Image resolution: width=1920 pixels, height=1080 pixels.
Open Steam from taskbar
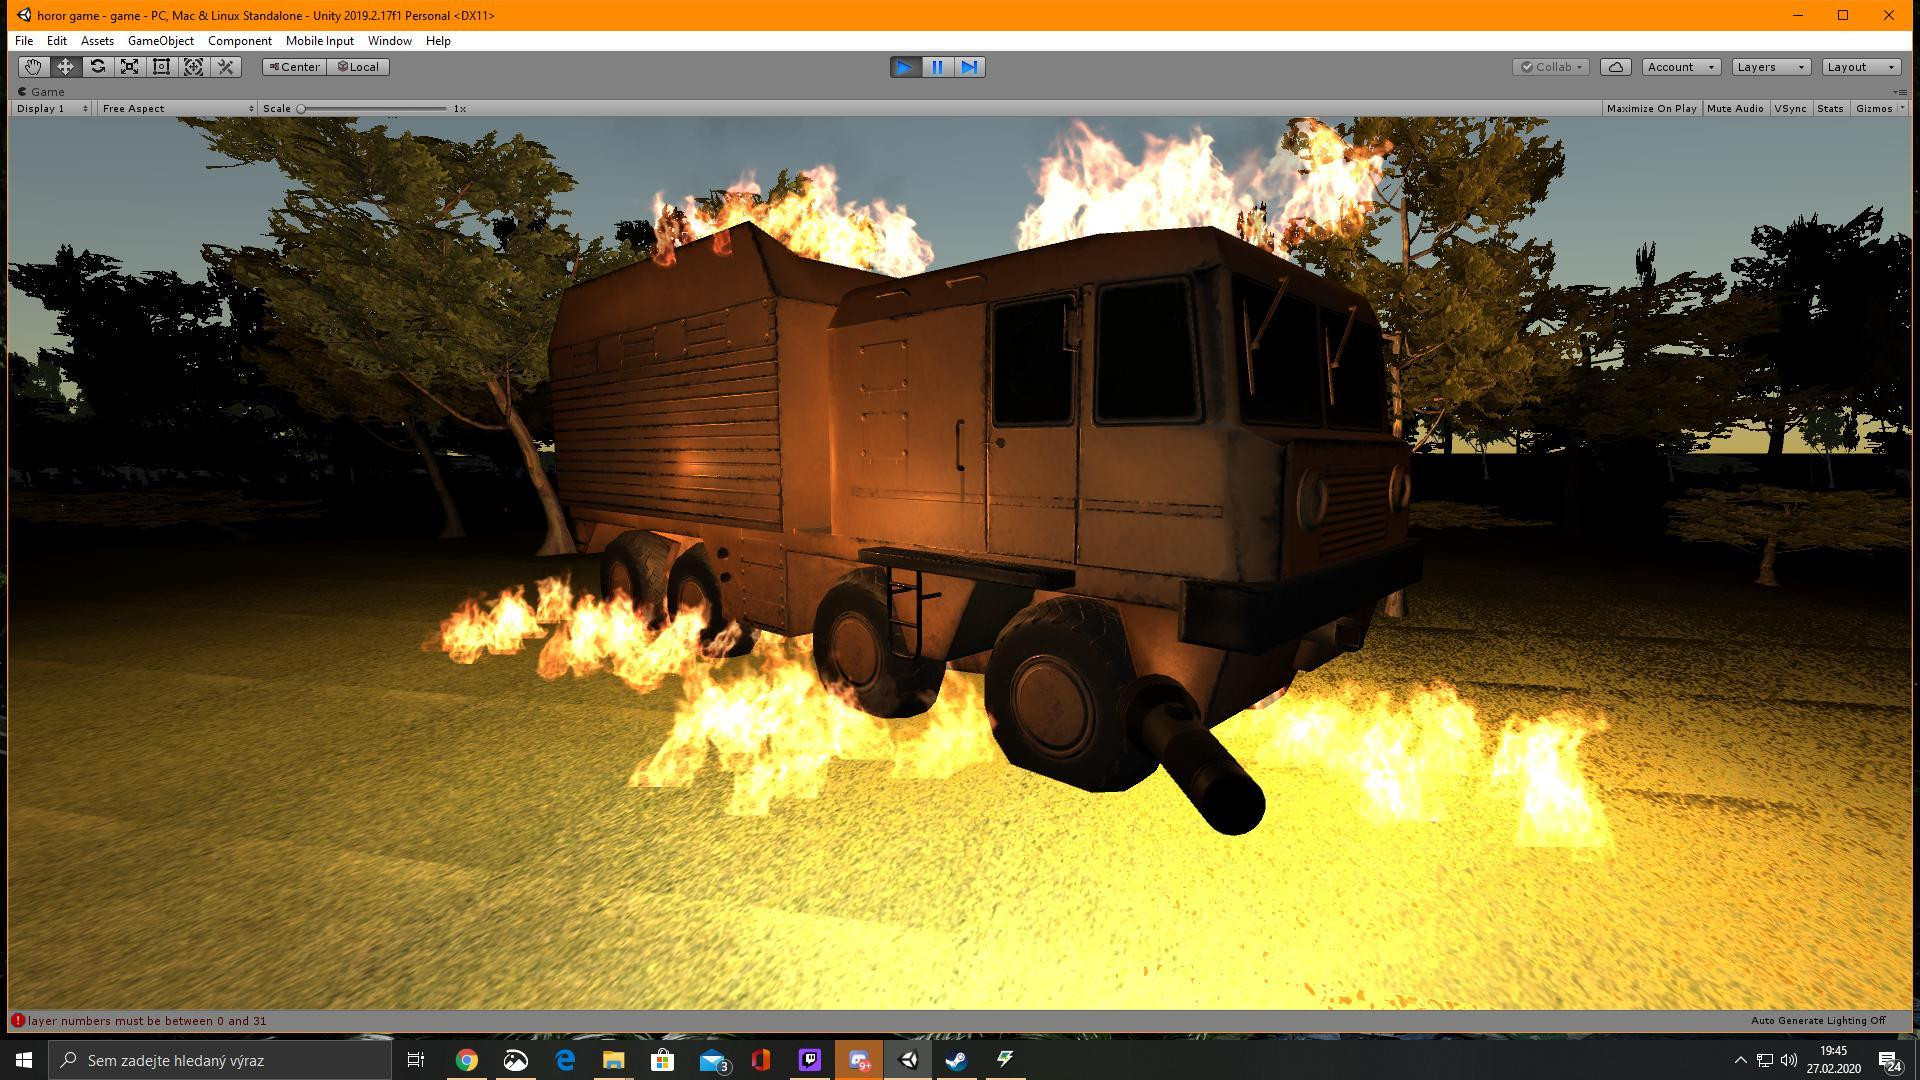pos(957,1060)
